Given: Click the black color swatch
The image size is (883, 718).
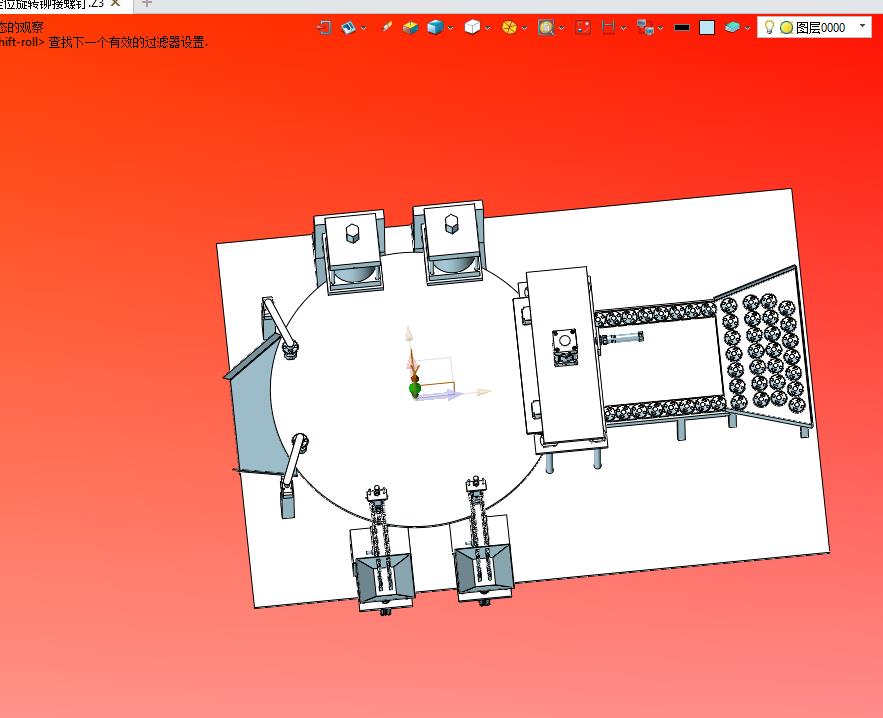Looking at the screenshot, I should click(682, 28).
